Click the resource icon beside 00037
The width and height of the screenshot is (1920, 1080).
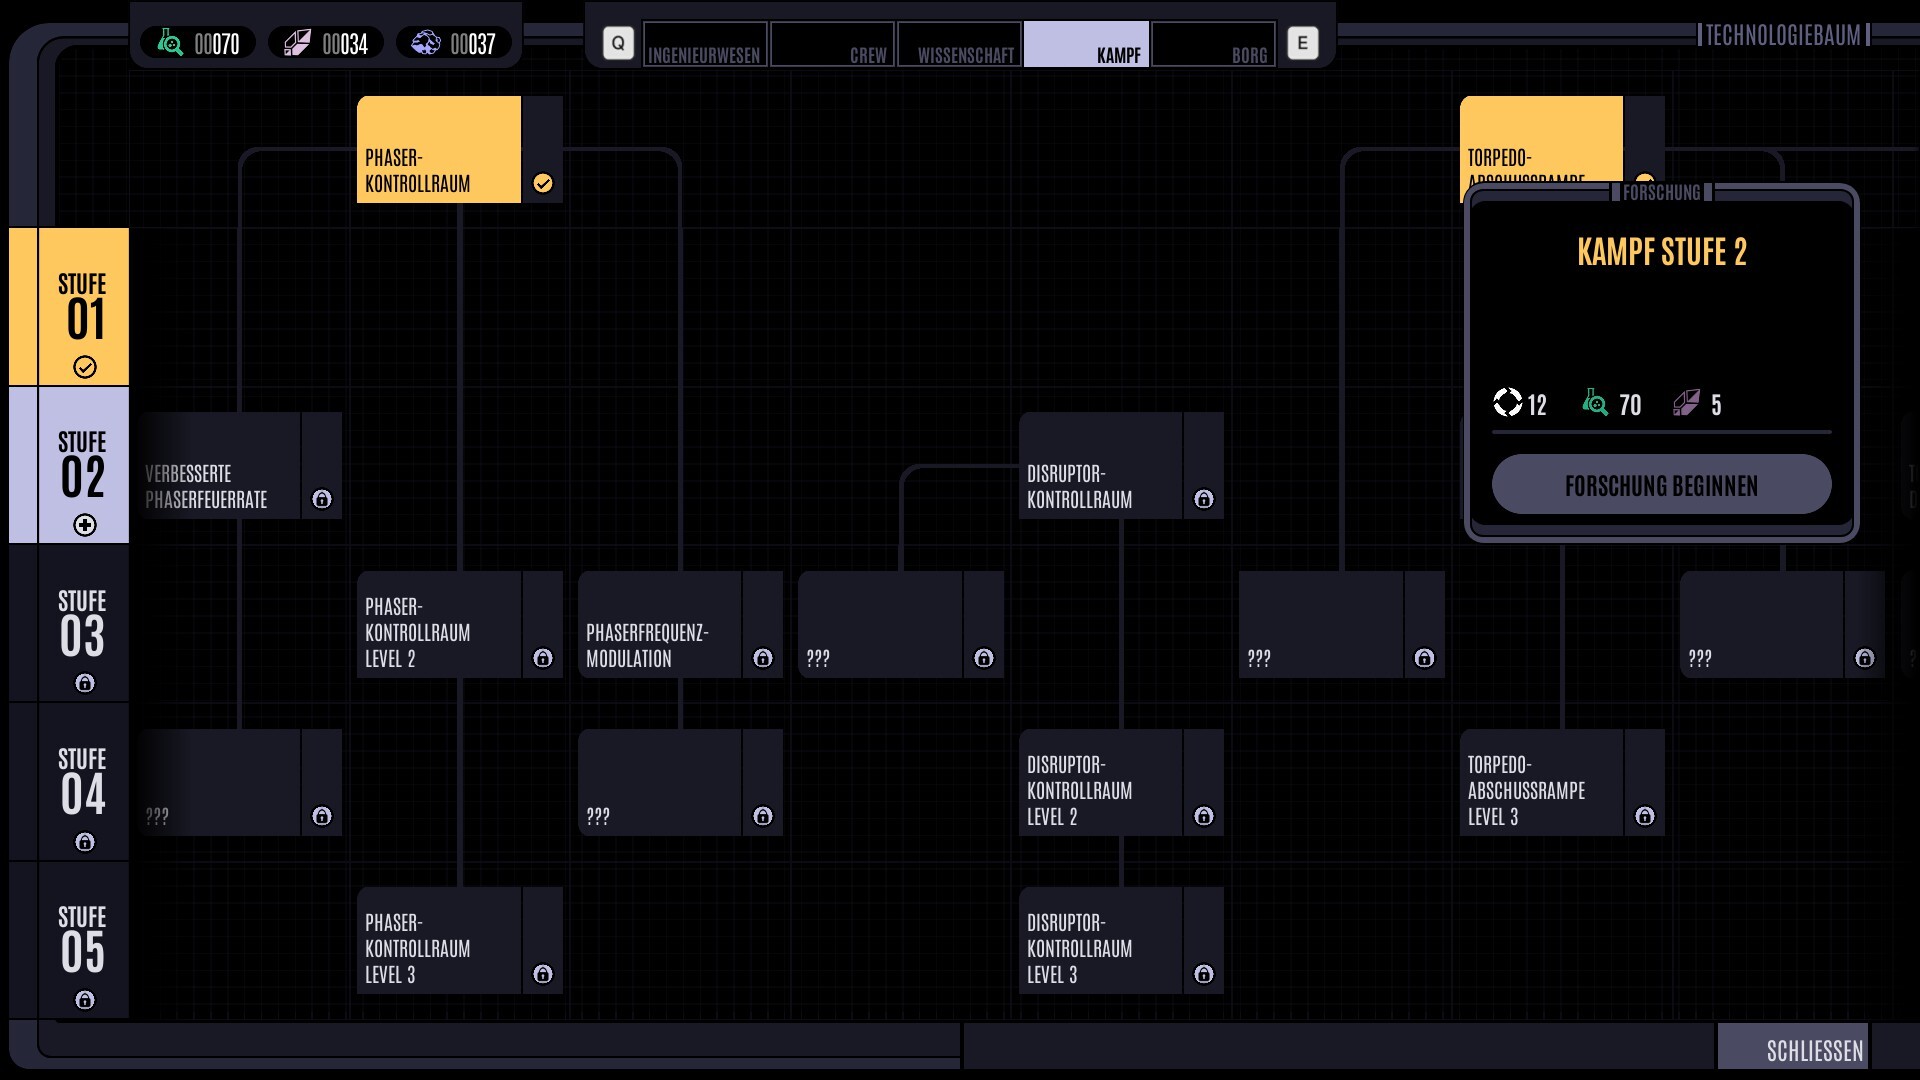pyautogui.click(x=426, y=43)
